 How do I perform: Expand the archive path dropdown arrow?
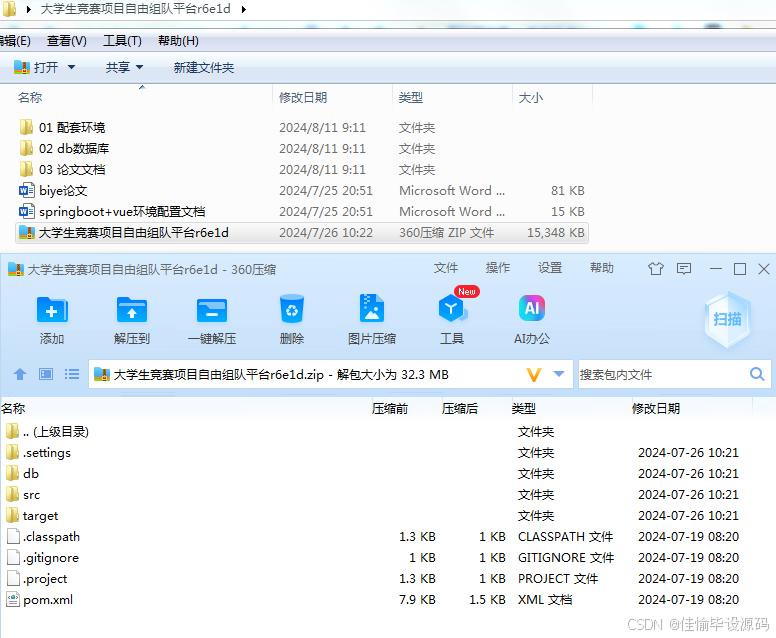coord(559,374)
